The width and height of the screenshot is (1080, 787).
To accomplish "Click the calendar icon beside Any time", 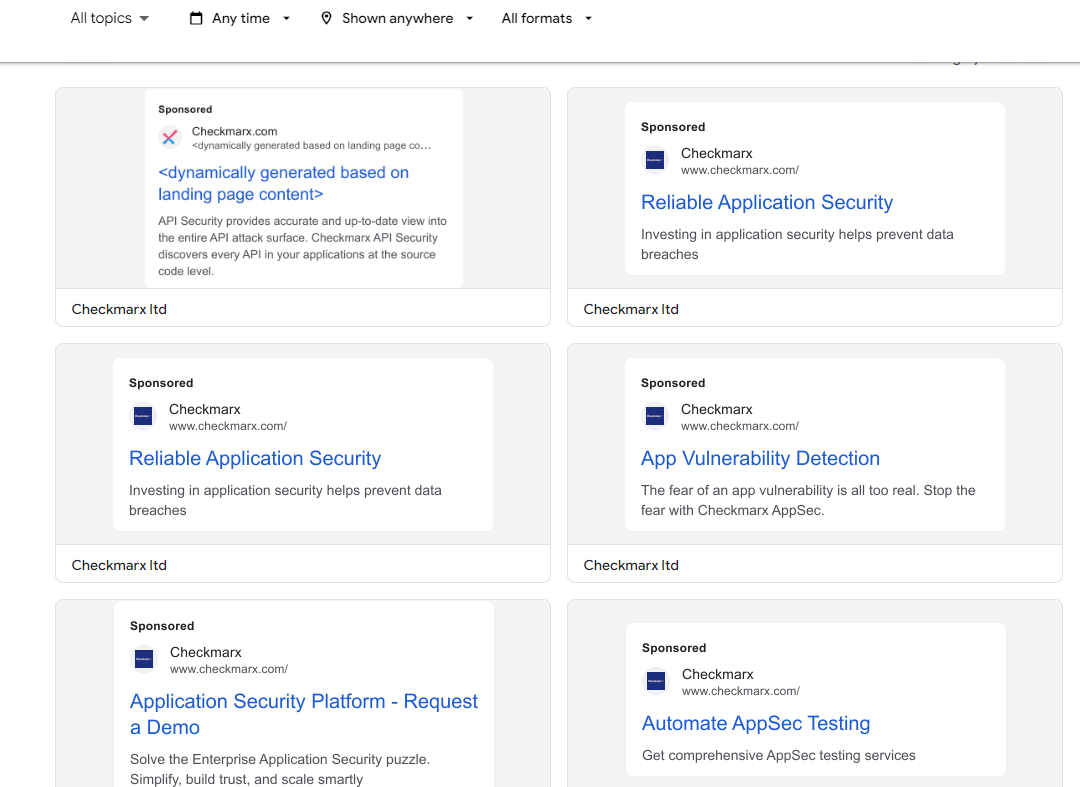I will (196, 19).
